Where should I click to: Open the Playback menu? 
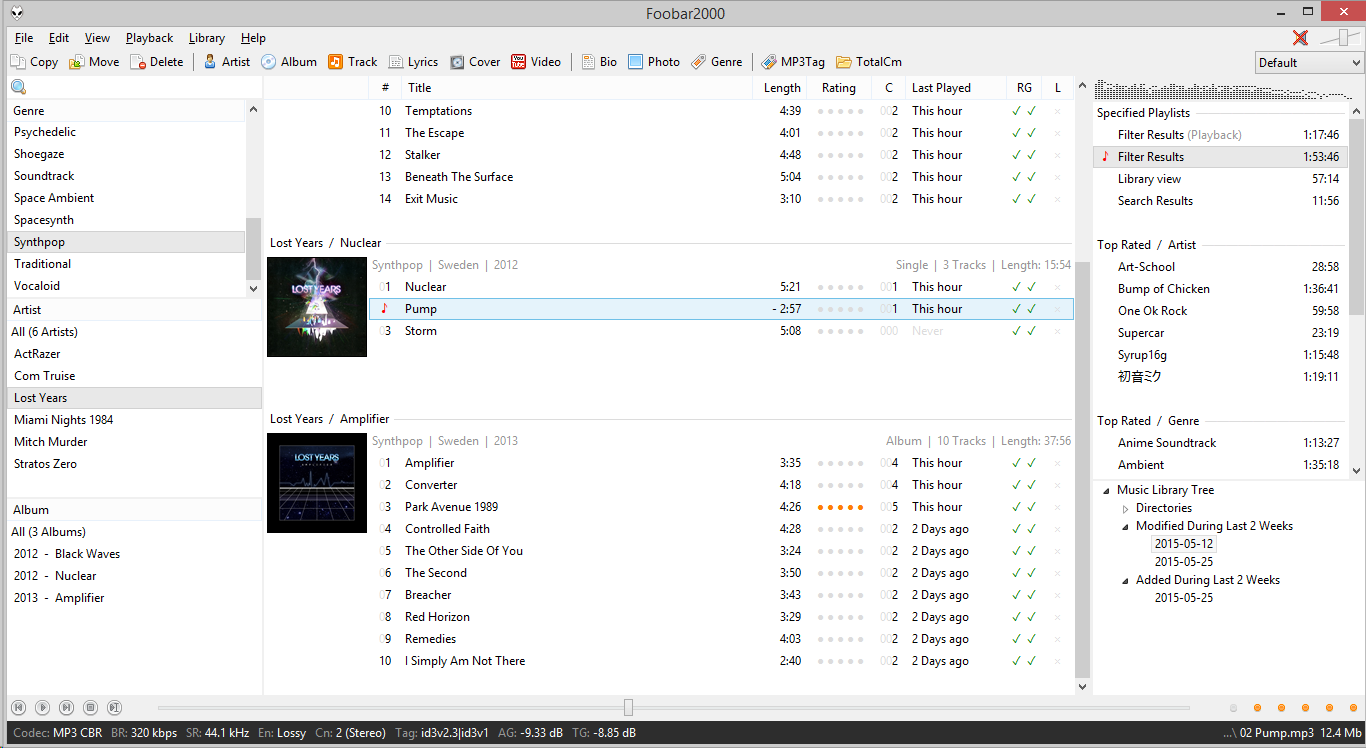149,38
